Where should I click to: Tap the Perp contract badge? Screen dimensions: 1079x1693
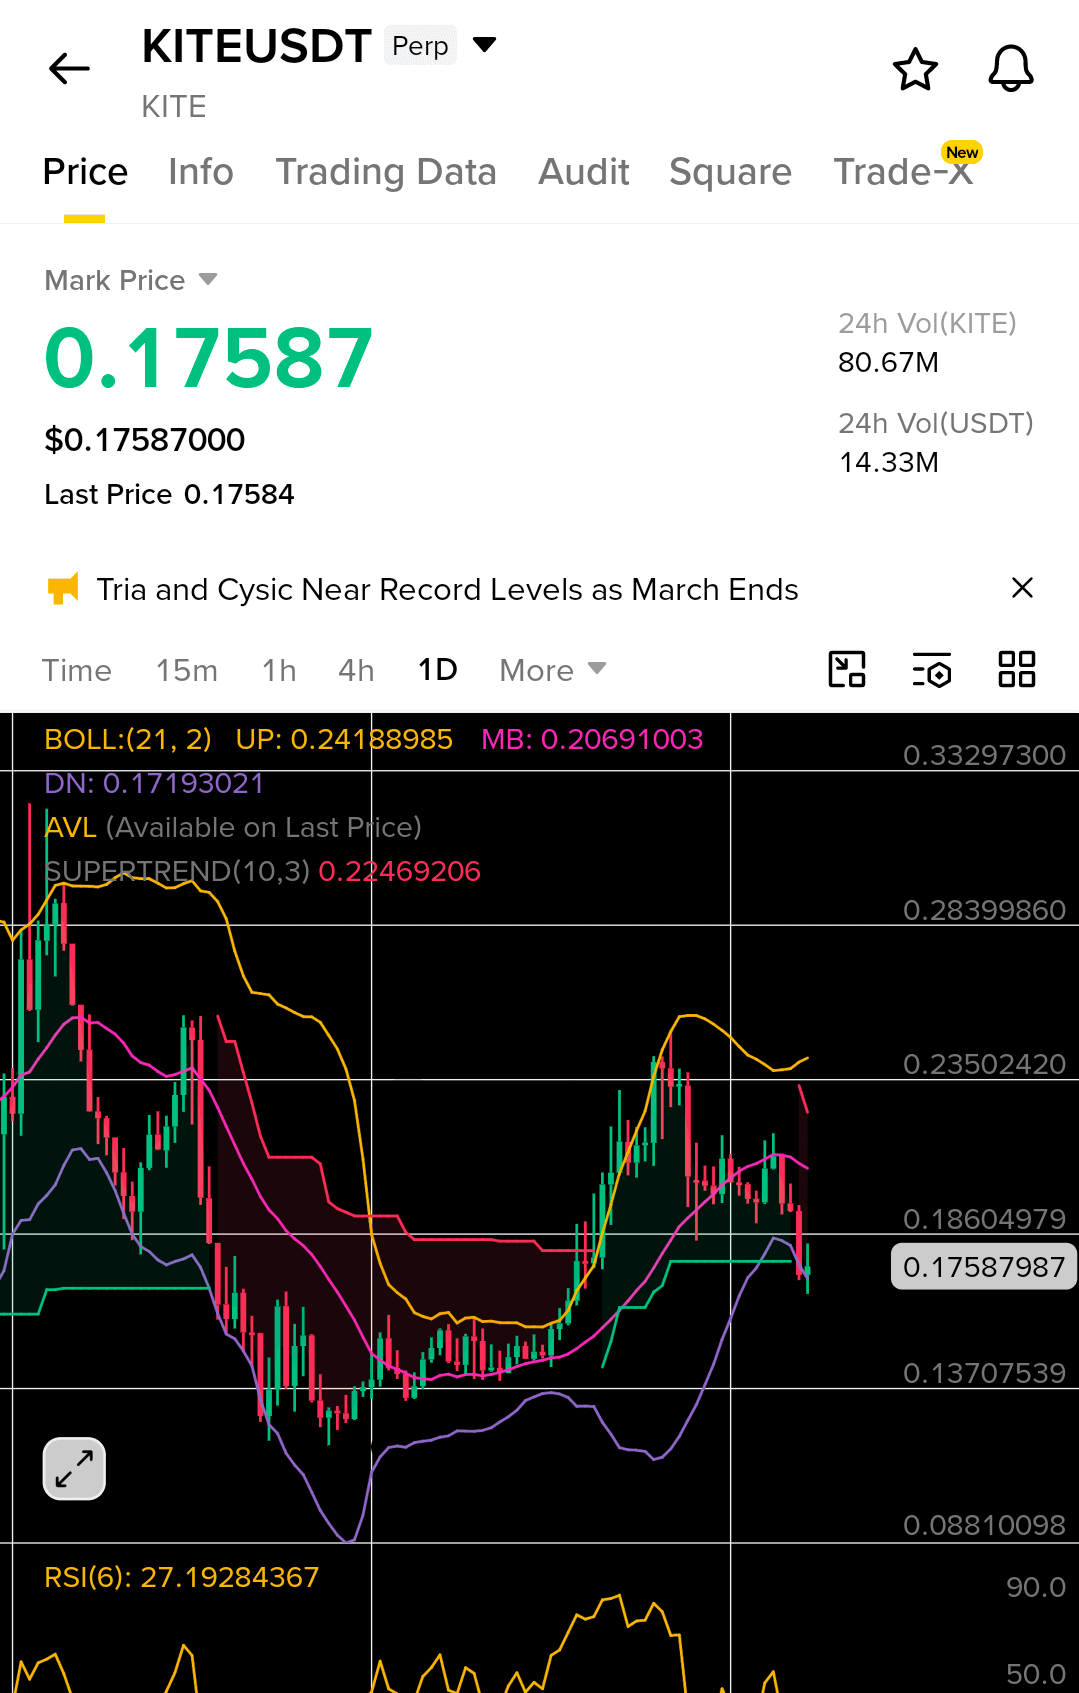420,46
